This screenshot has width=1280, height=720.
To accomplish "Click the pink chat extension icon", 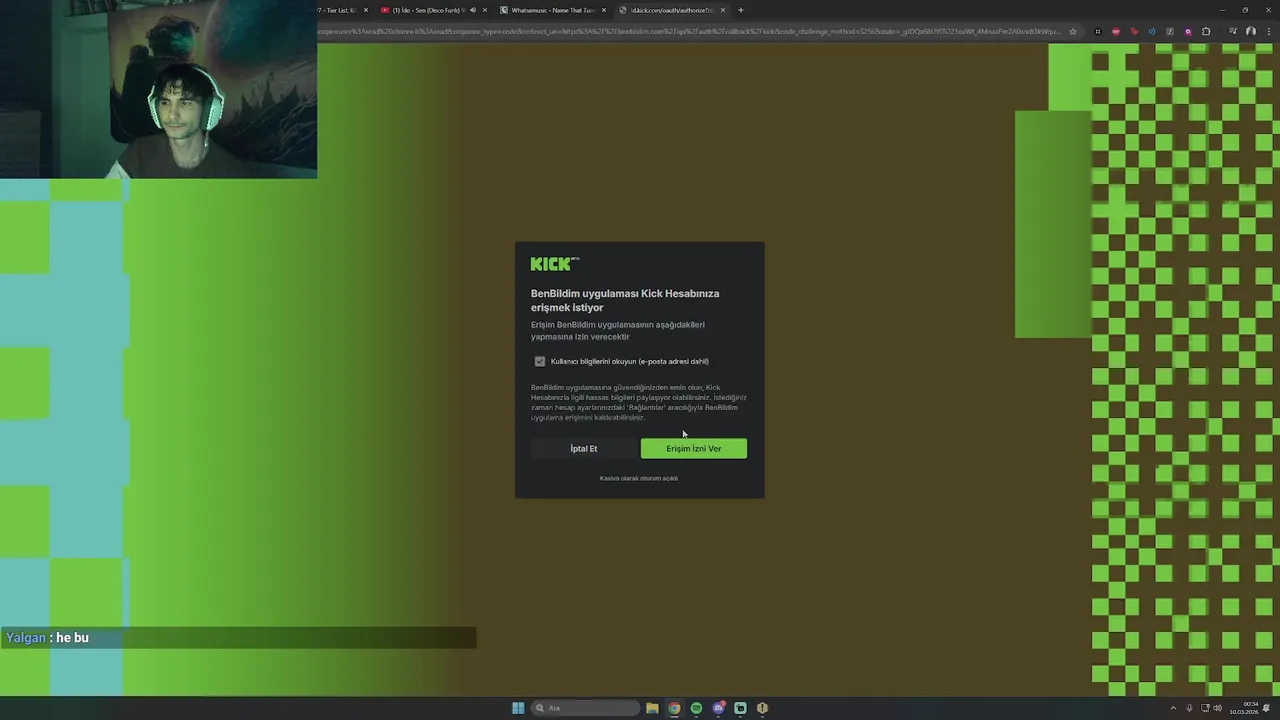I will [1188, 31].
